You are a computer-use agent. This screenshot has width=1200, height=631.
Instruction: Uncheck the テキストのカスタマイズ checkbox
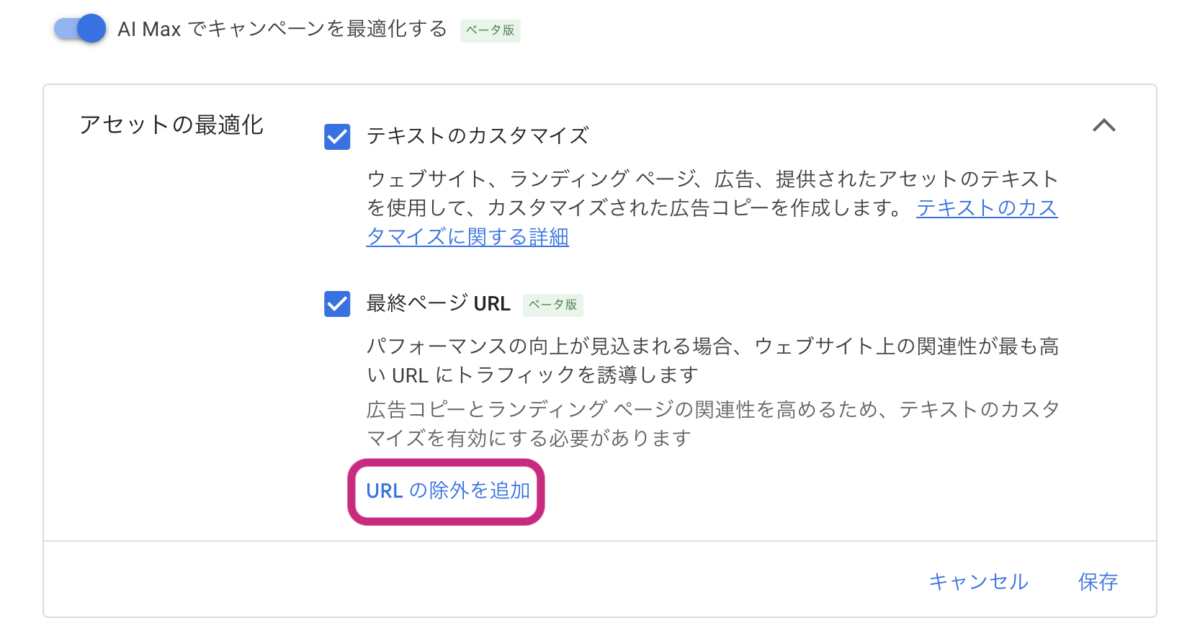coord(337,136)
